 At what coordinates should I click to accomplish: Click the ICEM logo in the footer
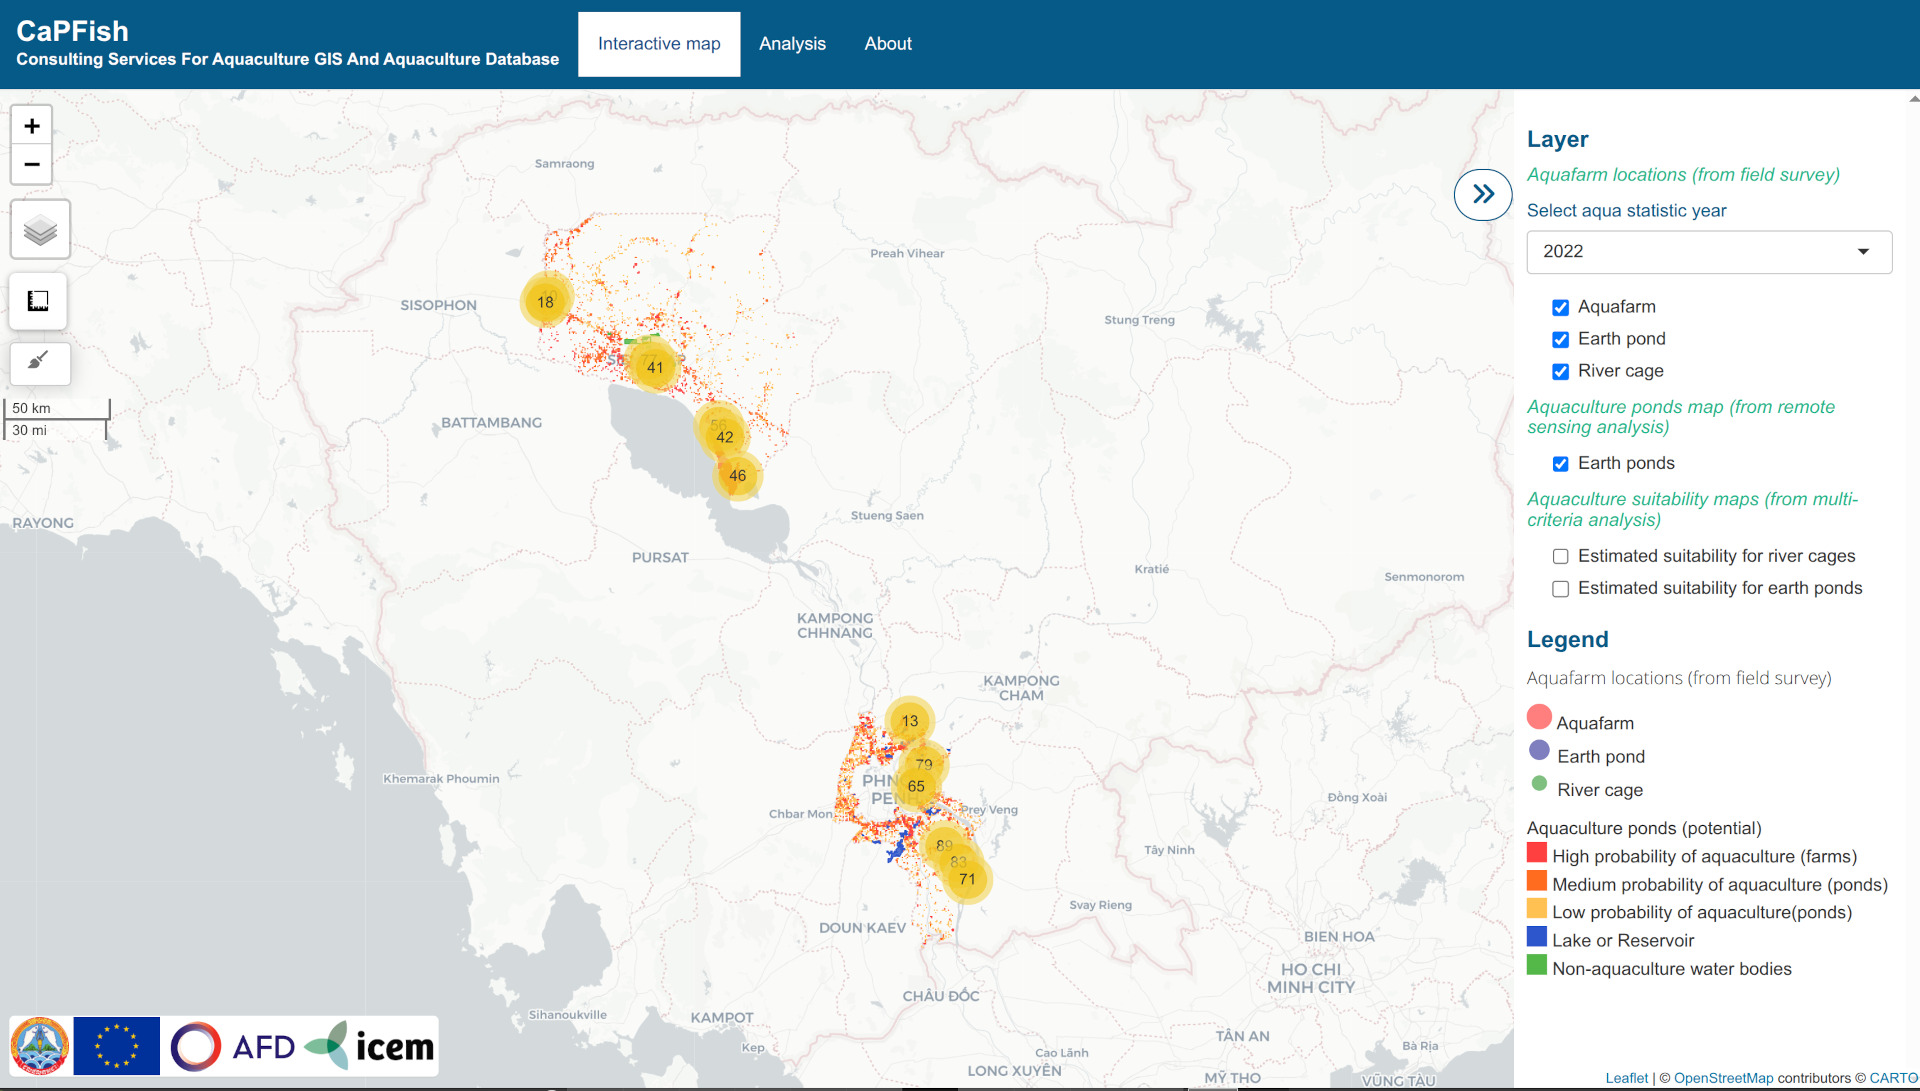point(374,1045)
